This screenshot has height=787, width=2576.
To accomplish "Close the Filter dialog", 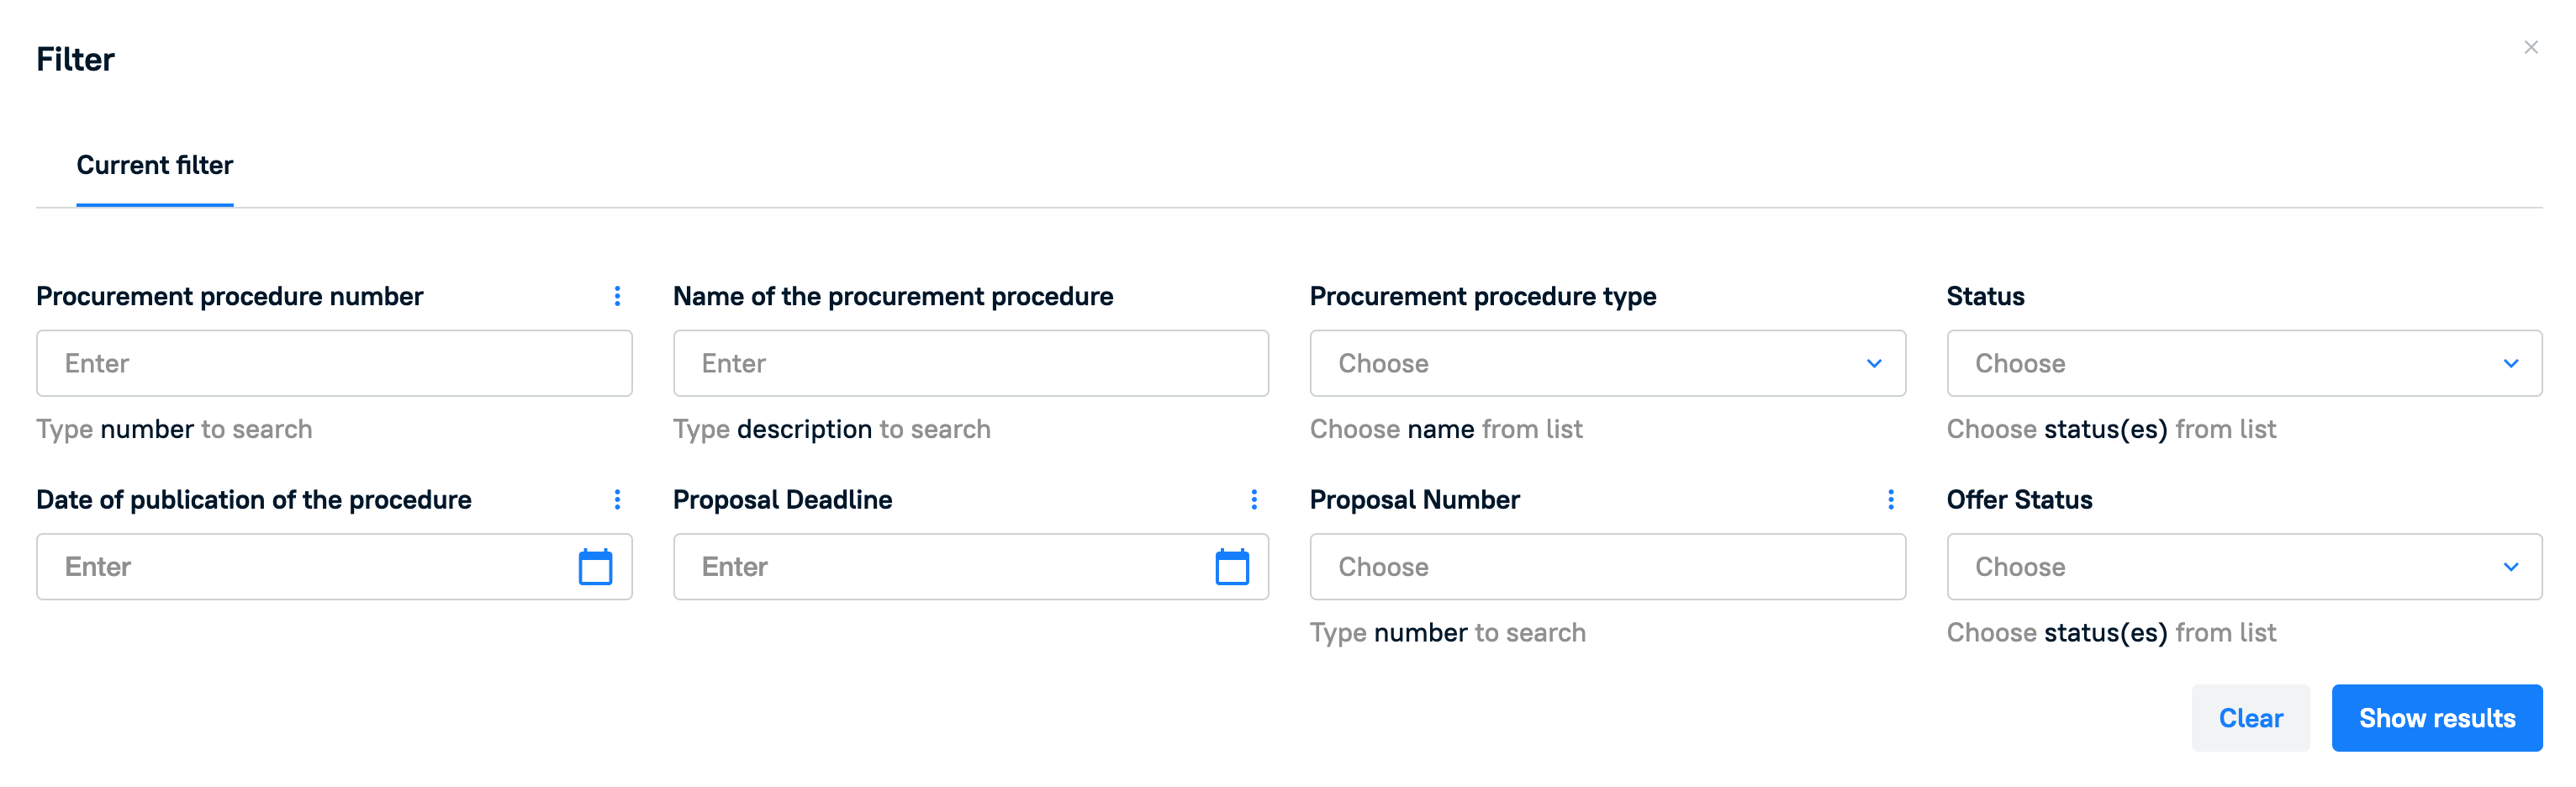I will click(2530, 47).
